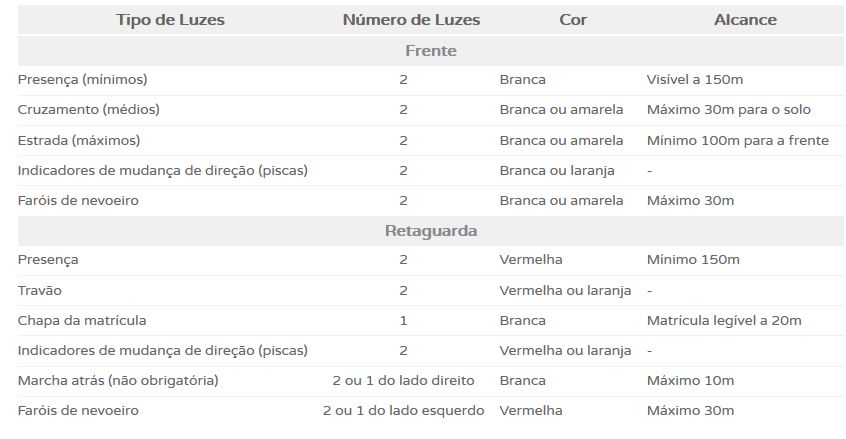Select the "Travão" row label
The image size is (846, 439).
click(41, 291)
